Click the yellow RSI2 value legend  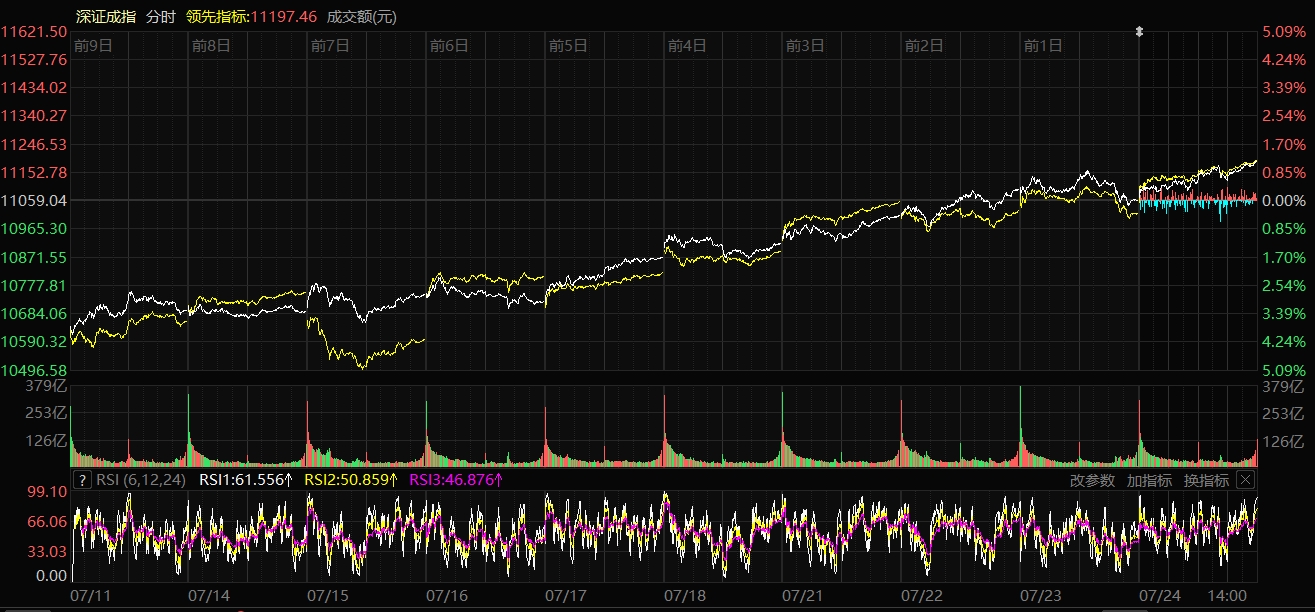pos(351,480)
